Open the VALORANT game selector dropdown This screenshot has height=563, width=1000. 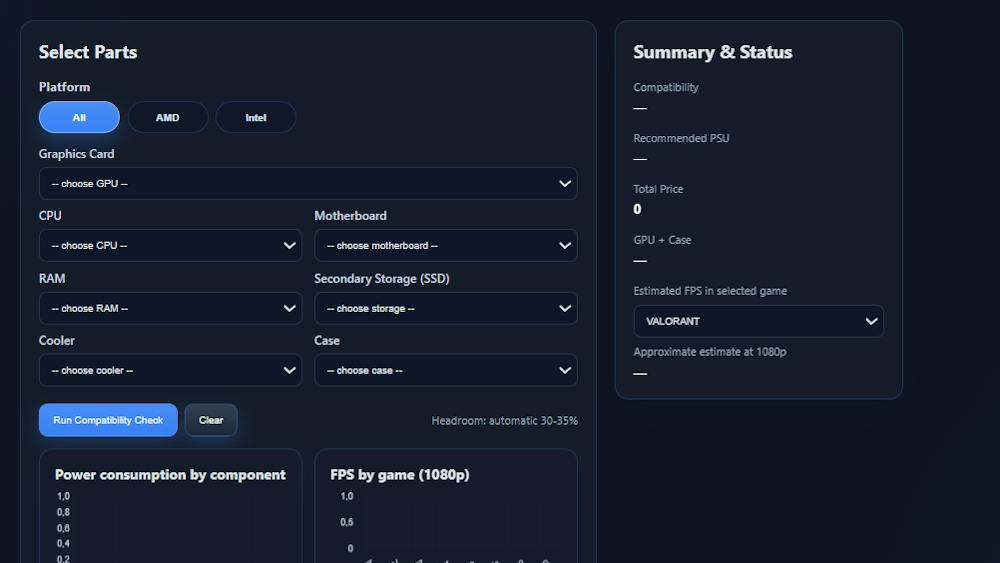coord(758,321)
